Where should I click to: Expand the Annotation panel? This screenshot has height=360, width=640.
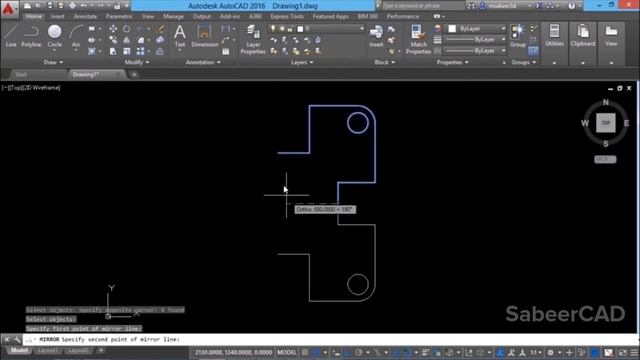(x=203, y=62)
